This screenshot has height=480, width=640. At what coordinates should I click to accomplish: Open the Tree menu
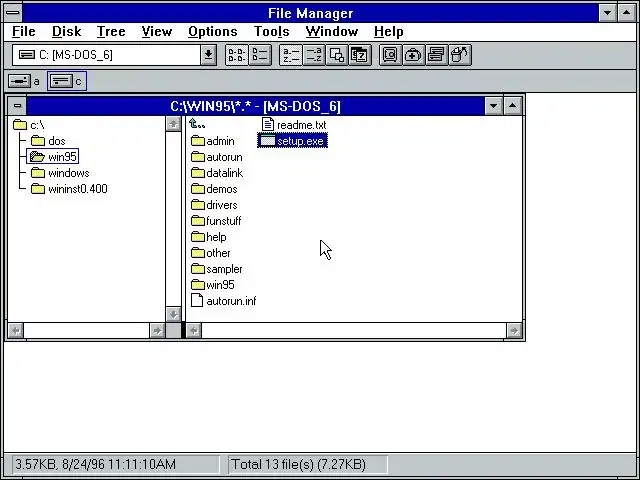tap(111, 31)
